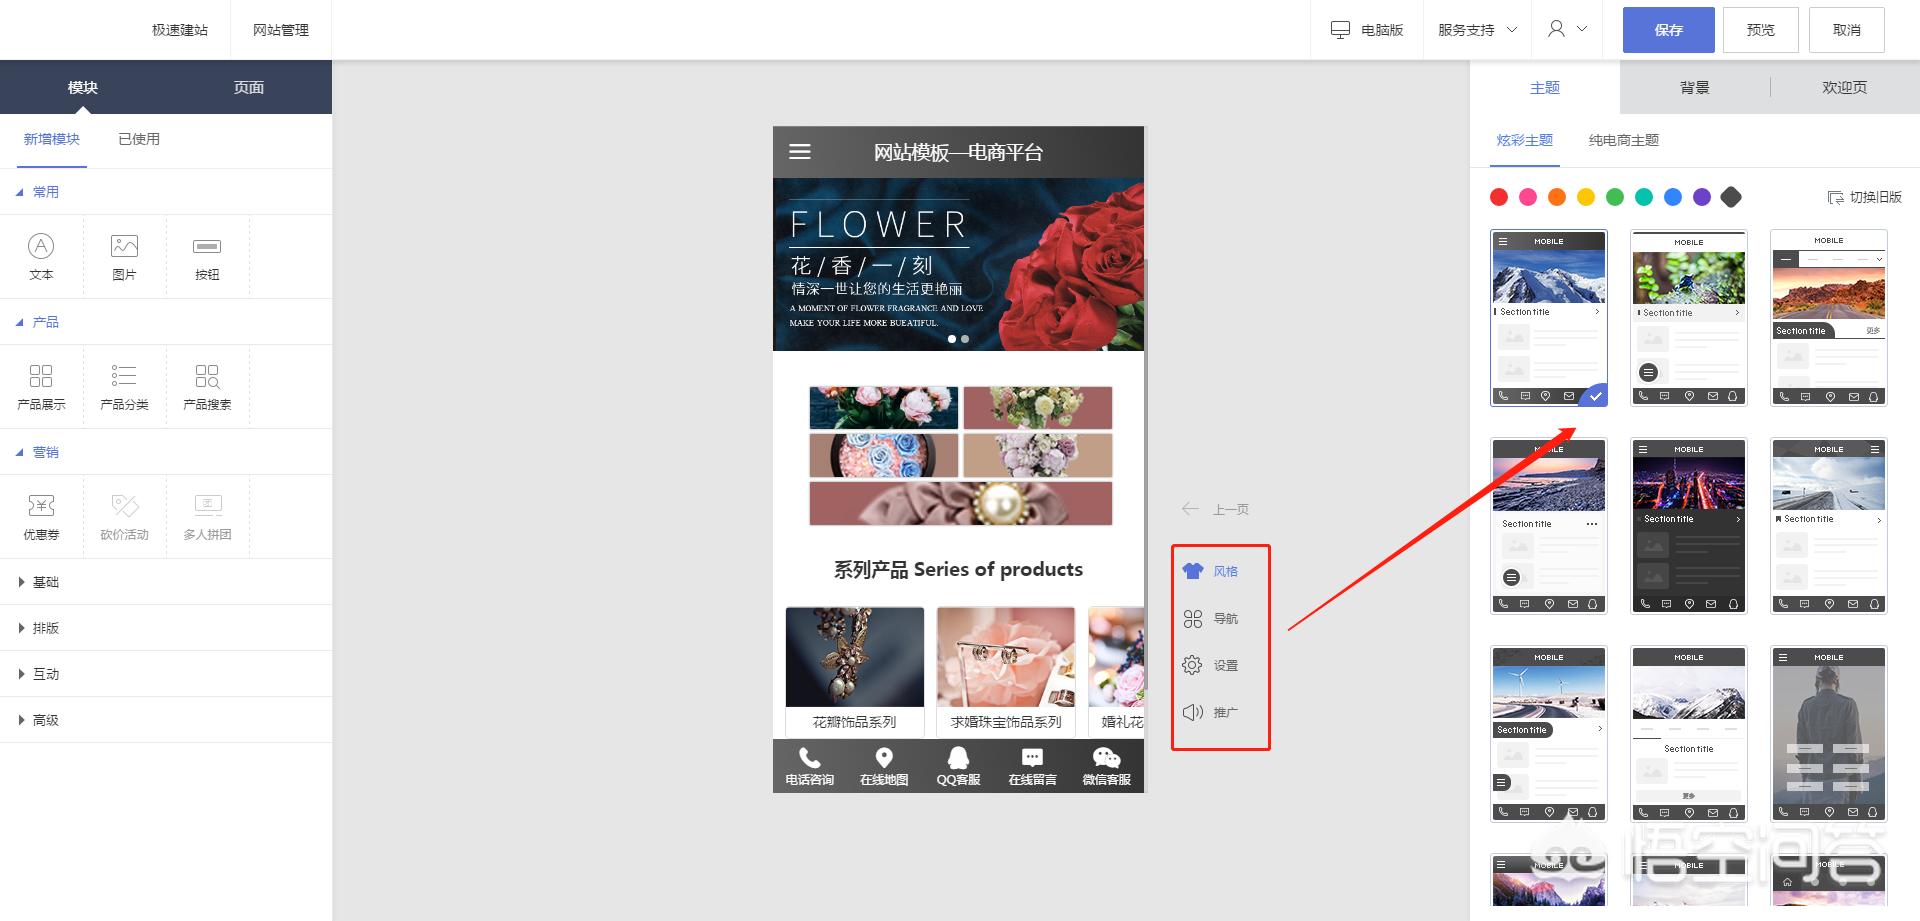
Task: Pick the pink theme color
Action: [1528, 197]
